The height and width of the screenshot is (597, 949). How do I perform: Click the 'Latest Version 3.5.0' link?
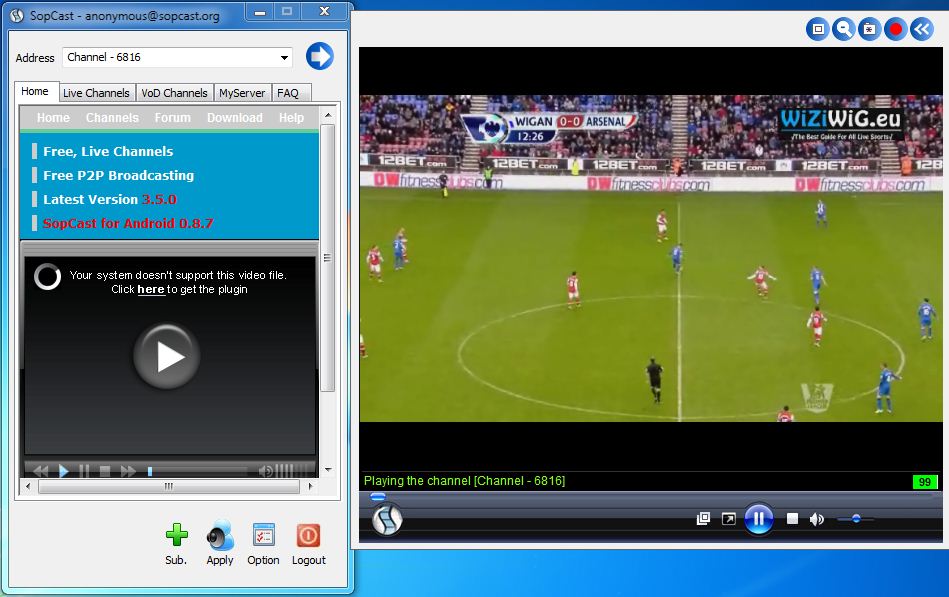click(x=110, y=199)
